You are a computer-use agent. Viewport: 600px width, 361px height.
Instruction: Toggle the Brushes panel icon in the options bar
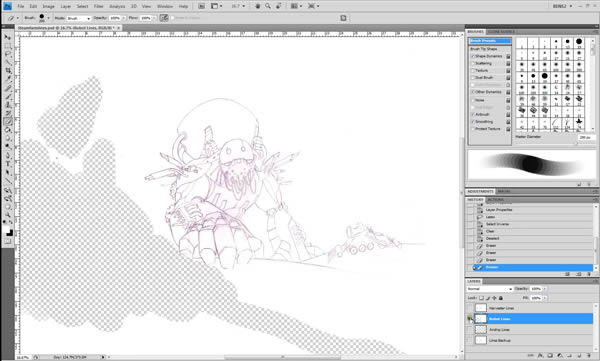tap(343, 18)
